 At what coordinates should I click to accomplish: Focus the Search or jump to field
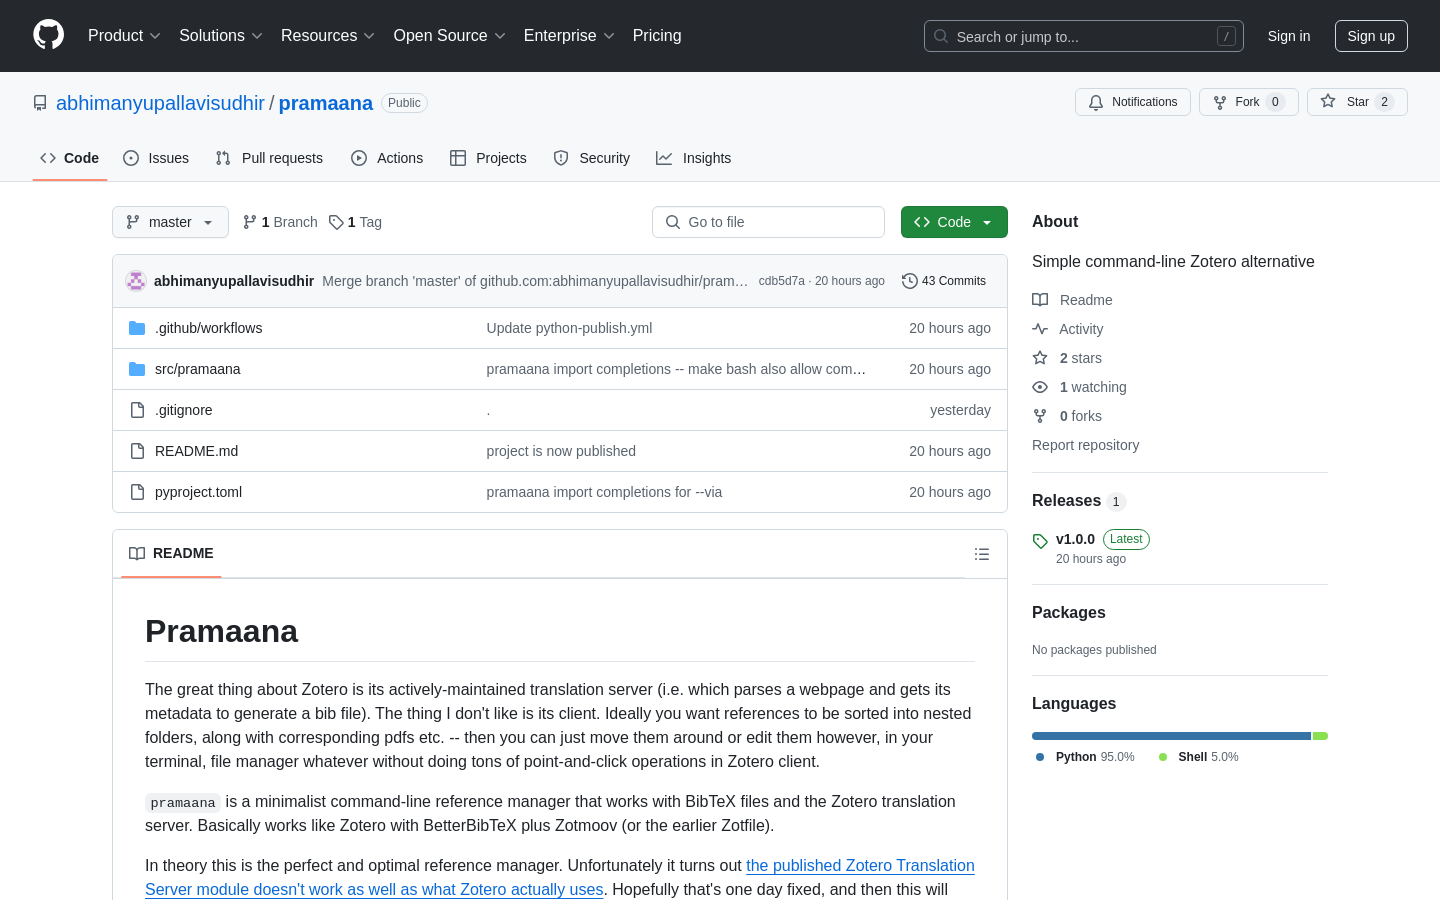click(x=1084, y=36)
